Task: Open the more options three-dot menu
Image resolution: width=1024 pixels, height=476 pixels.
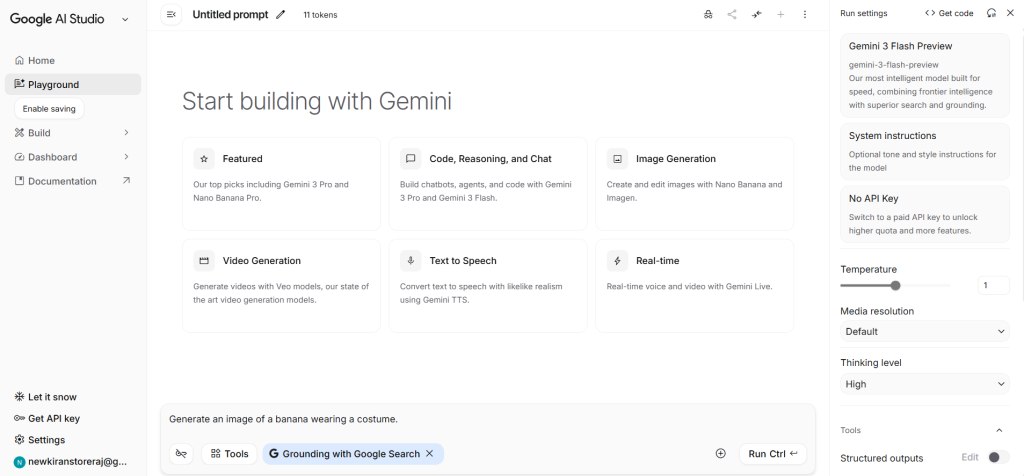Action: [x=805, y=15]
